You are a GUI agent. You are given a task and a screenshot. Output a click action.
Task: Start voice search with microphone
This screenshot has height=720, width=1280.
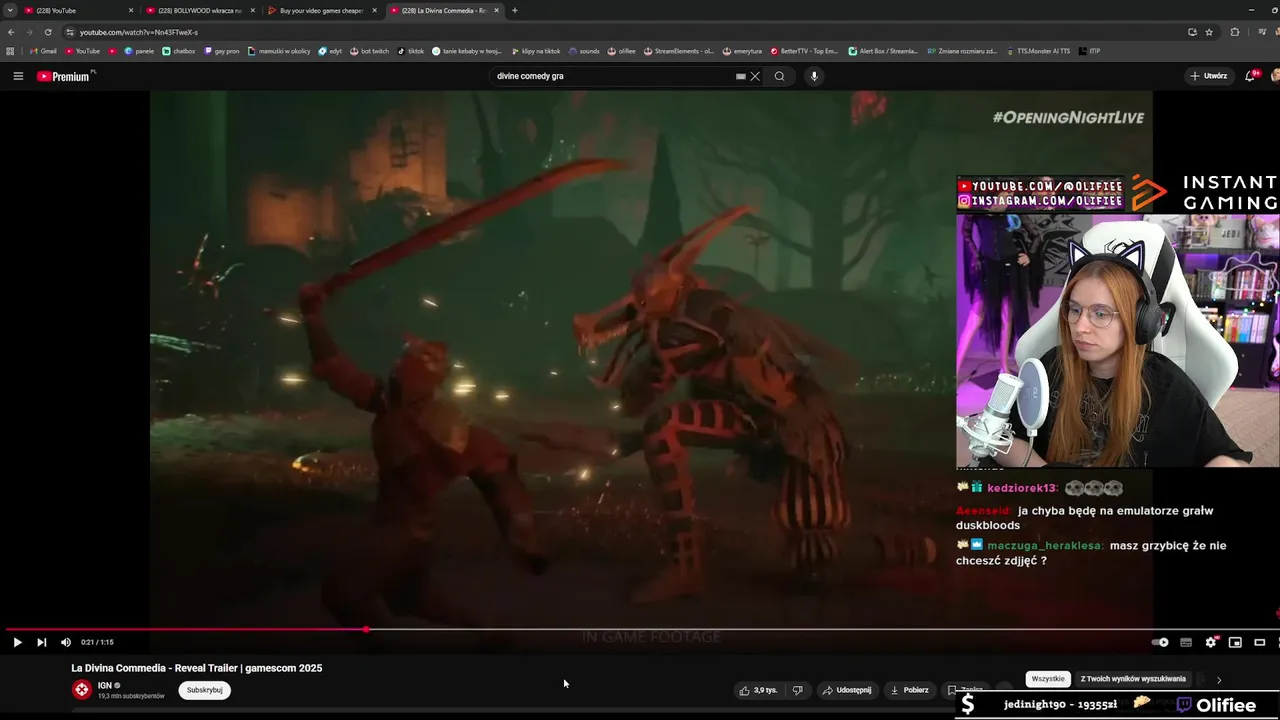(x=814, y=76)
